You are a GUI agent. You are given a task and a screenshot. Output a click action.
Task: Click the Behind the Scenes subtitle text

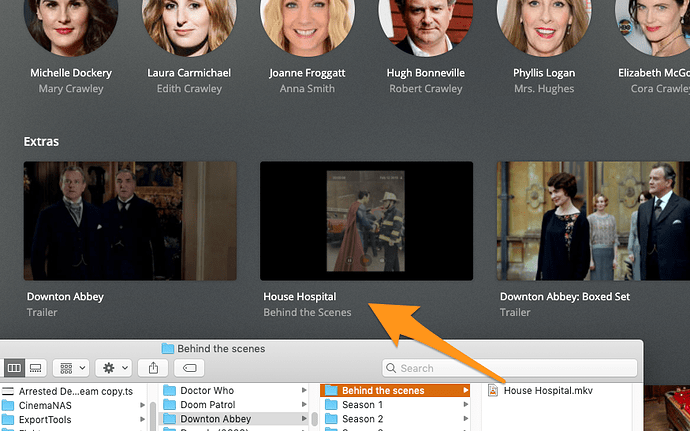307,313
